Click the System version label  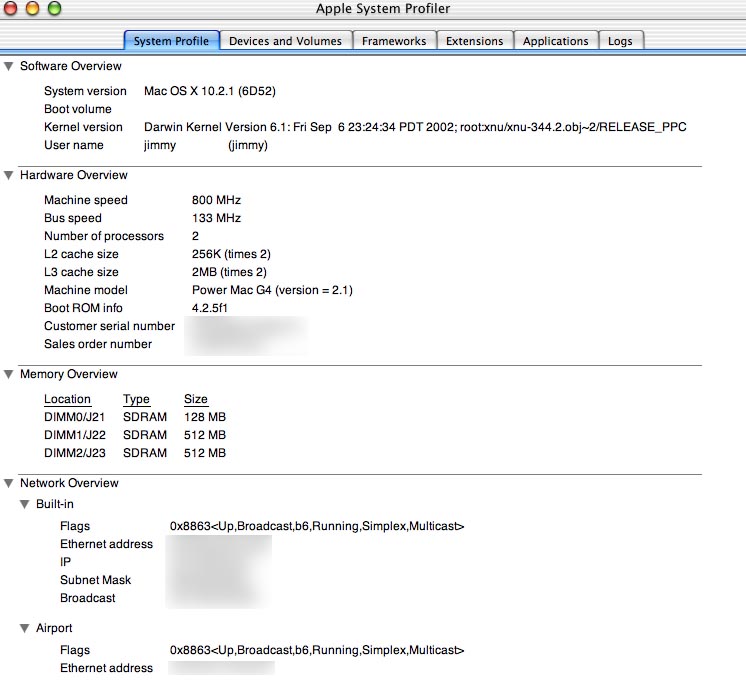[85, 91]
